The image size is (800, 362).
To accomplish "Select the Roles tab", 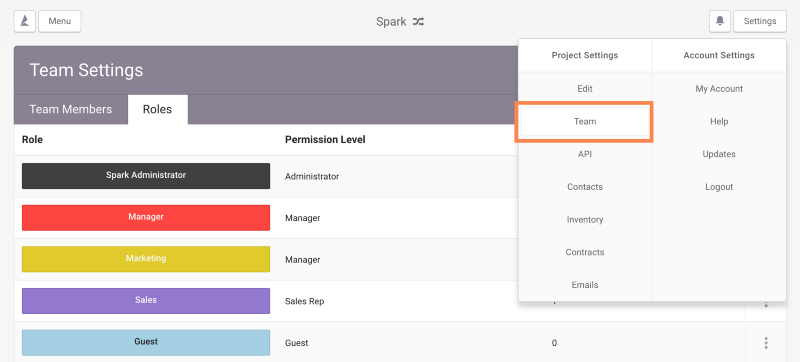I will 157,109.
